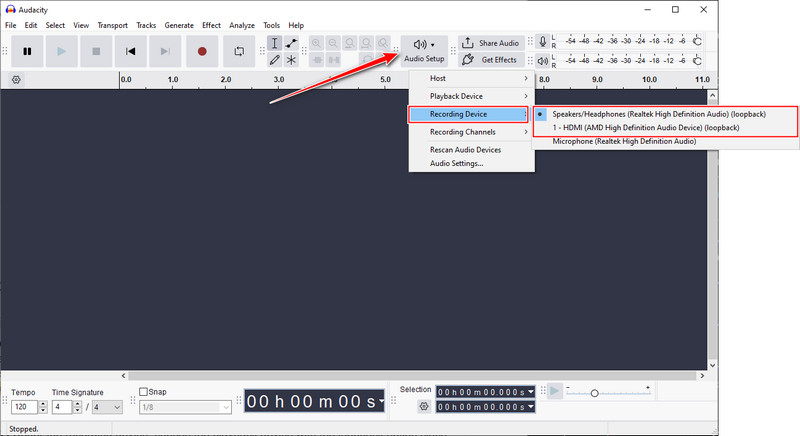Click the Stop button
The width and height of the screenshot is (800, 436).
click(96, 51)
